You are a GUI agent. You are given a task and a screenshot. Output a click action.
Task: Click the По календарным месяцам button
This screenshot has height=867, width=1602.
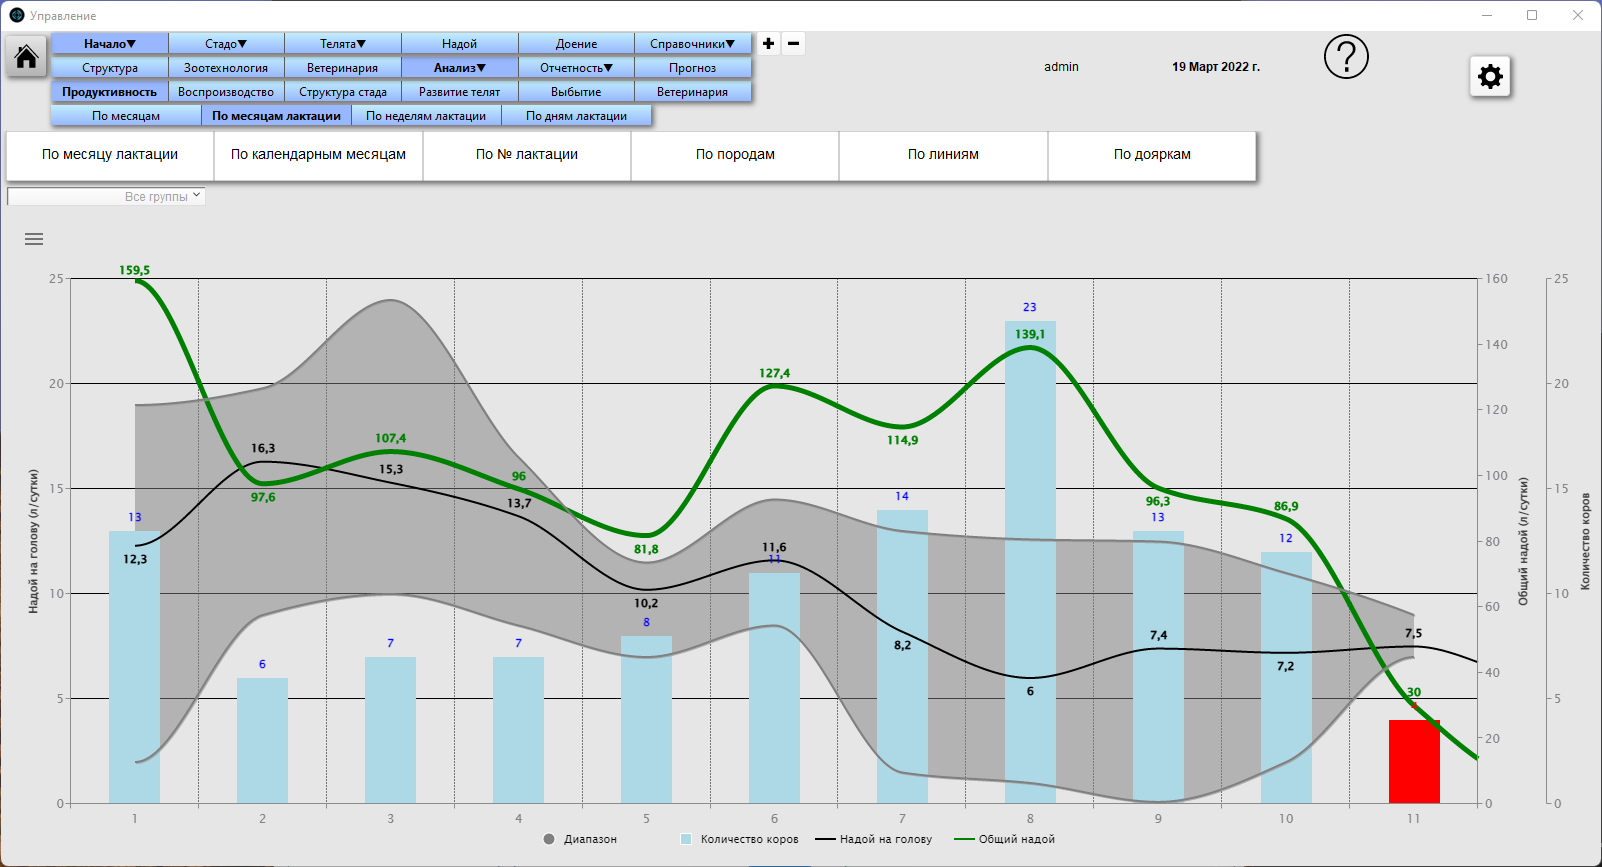point(318,155)
